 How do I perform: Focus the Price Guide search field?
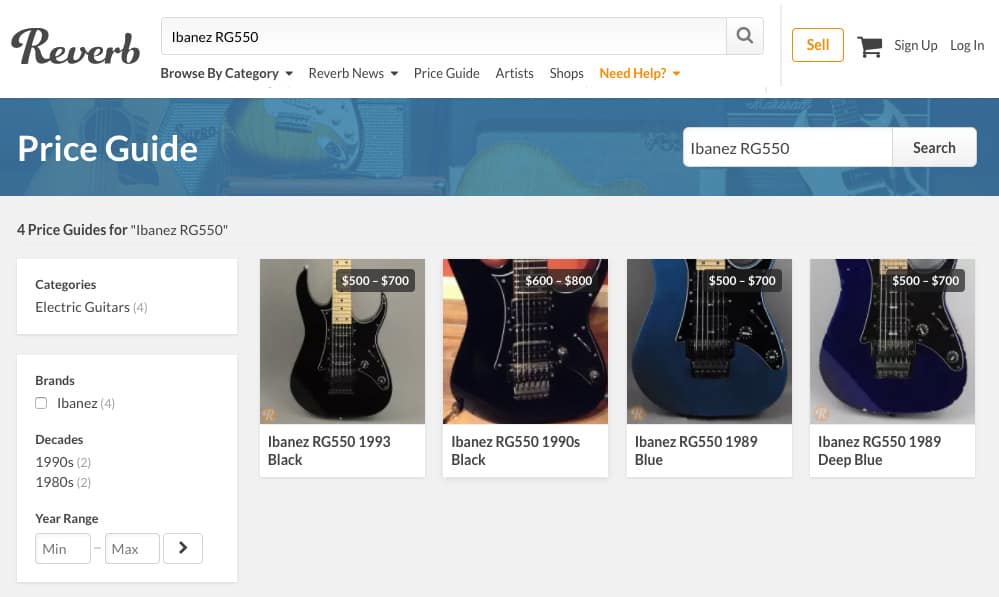[787, 147]
